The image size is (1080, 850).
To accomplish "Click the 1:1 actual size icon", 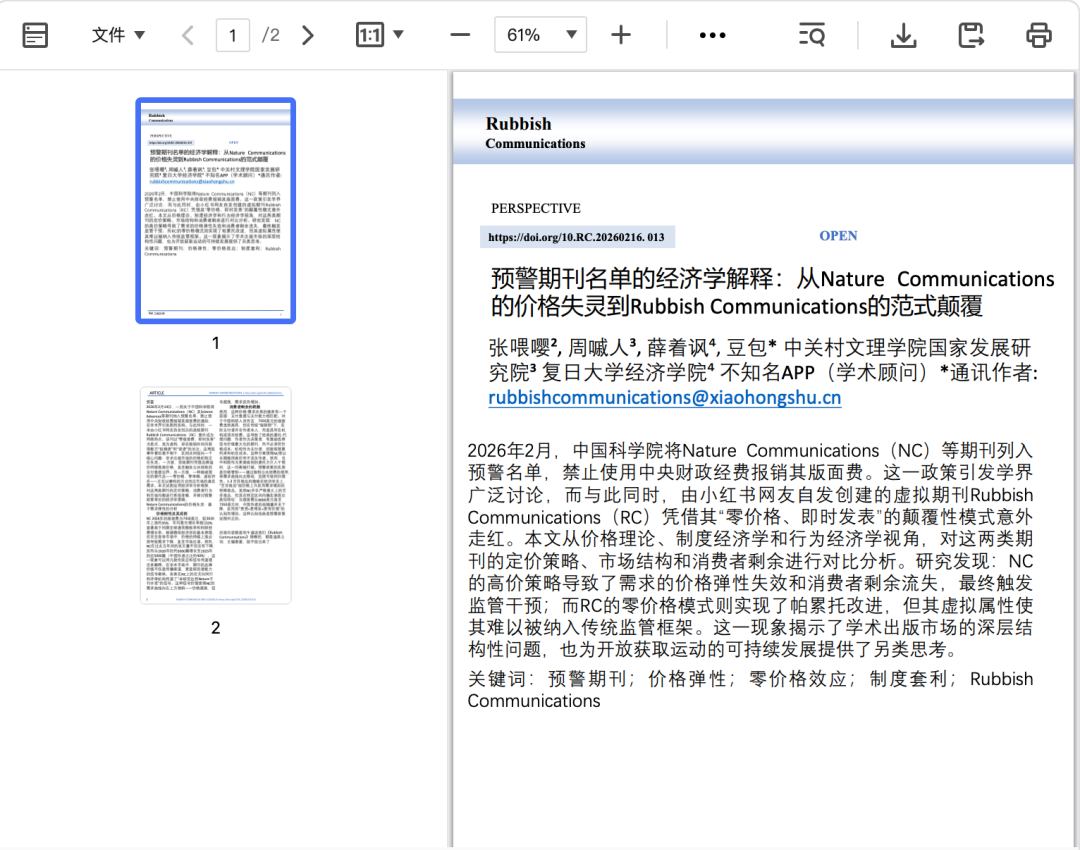I will [x=370, y=35].
